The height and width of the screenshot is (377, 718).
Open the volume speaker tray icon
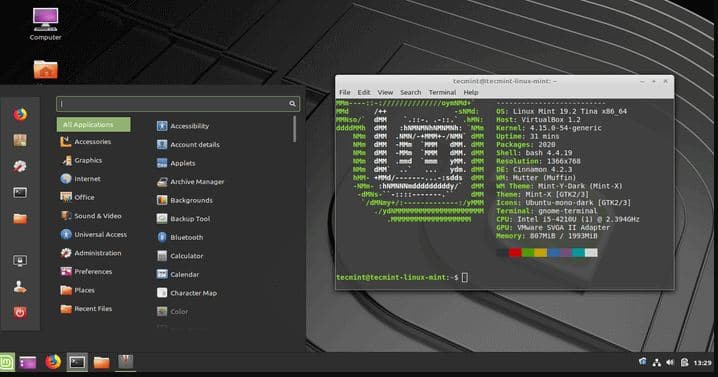click(670, 362)
